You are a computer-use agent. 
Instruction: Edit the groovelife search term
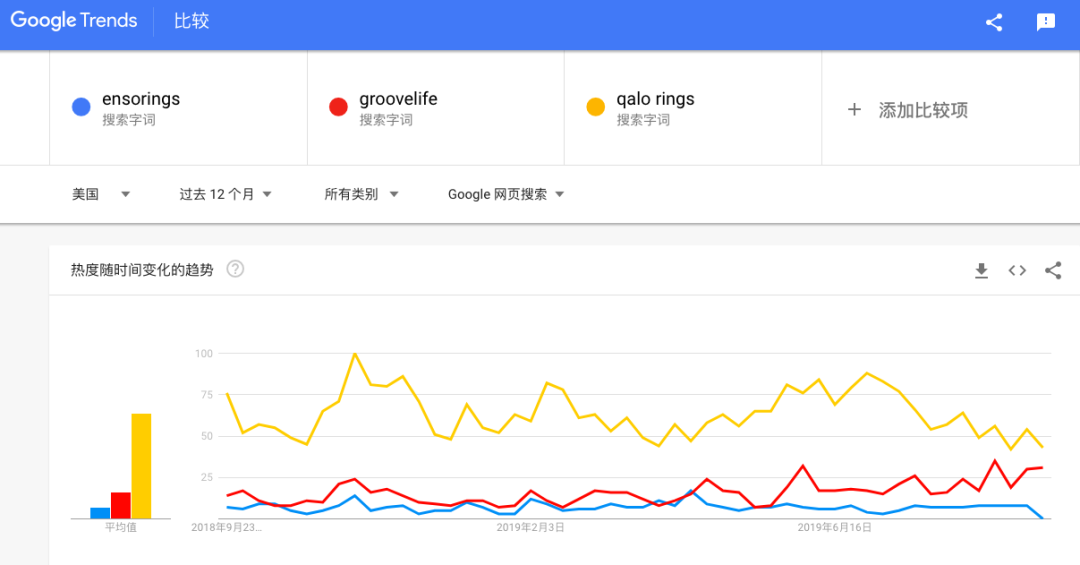436,108
